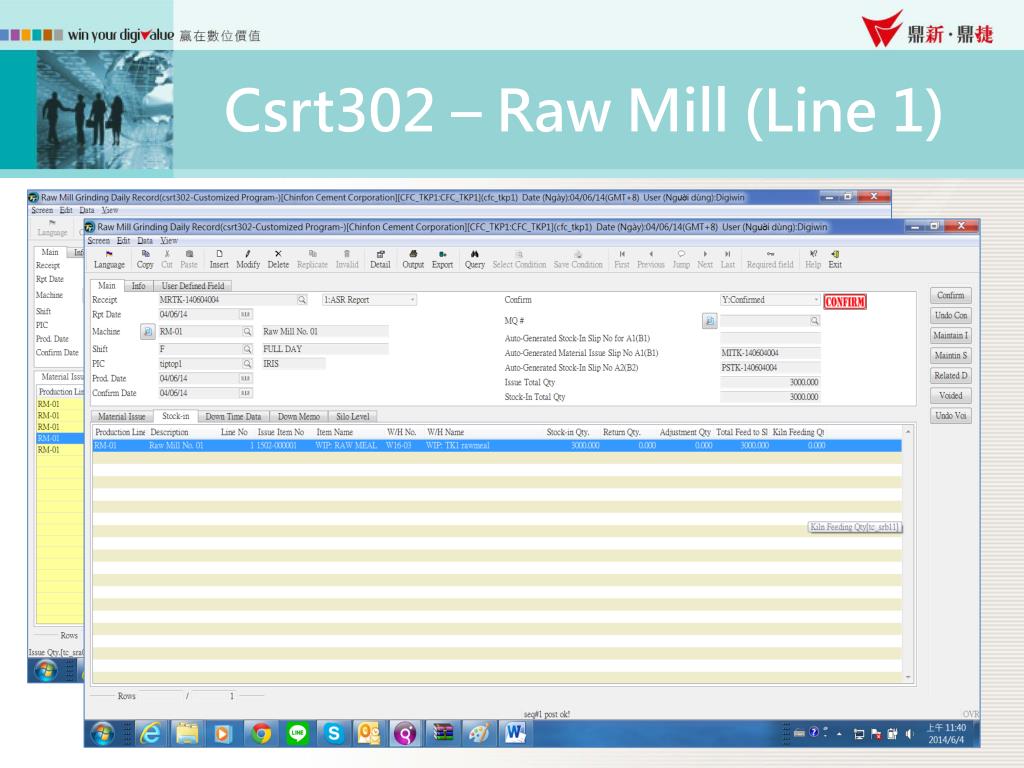Switch to the Silo Level tab
Screen dimensions: 1024x768
pyautogui.click(x=353, y=417)
